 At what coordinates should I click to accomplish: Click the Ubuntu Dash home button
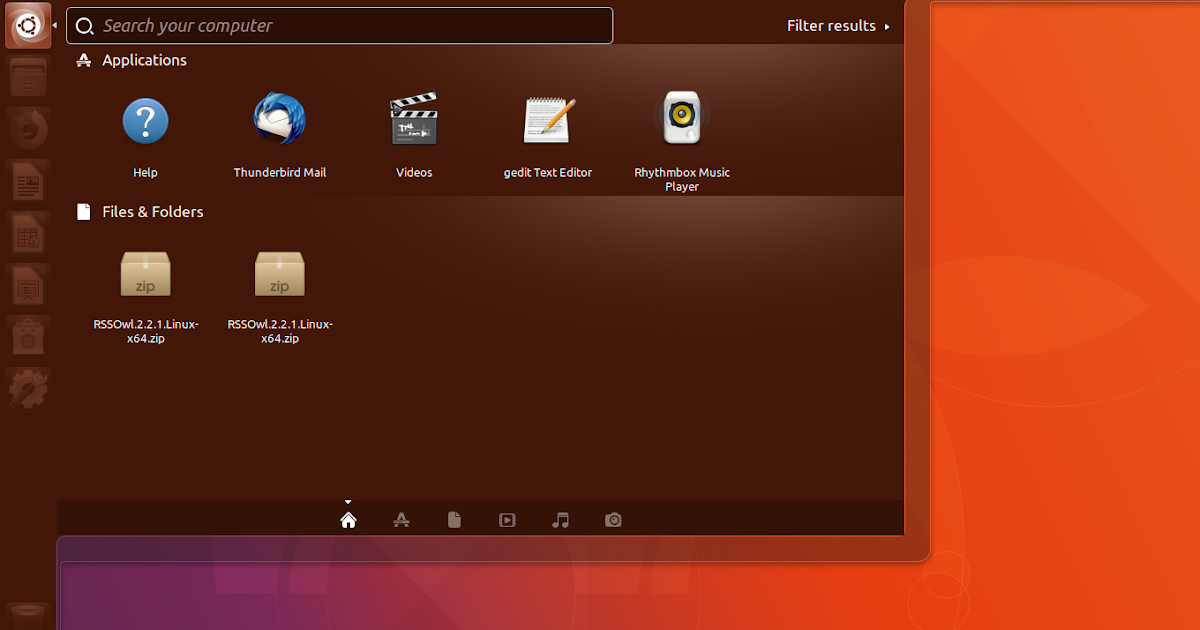pos(28,25)
